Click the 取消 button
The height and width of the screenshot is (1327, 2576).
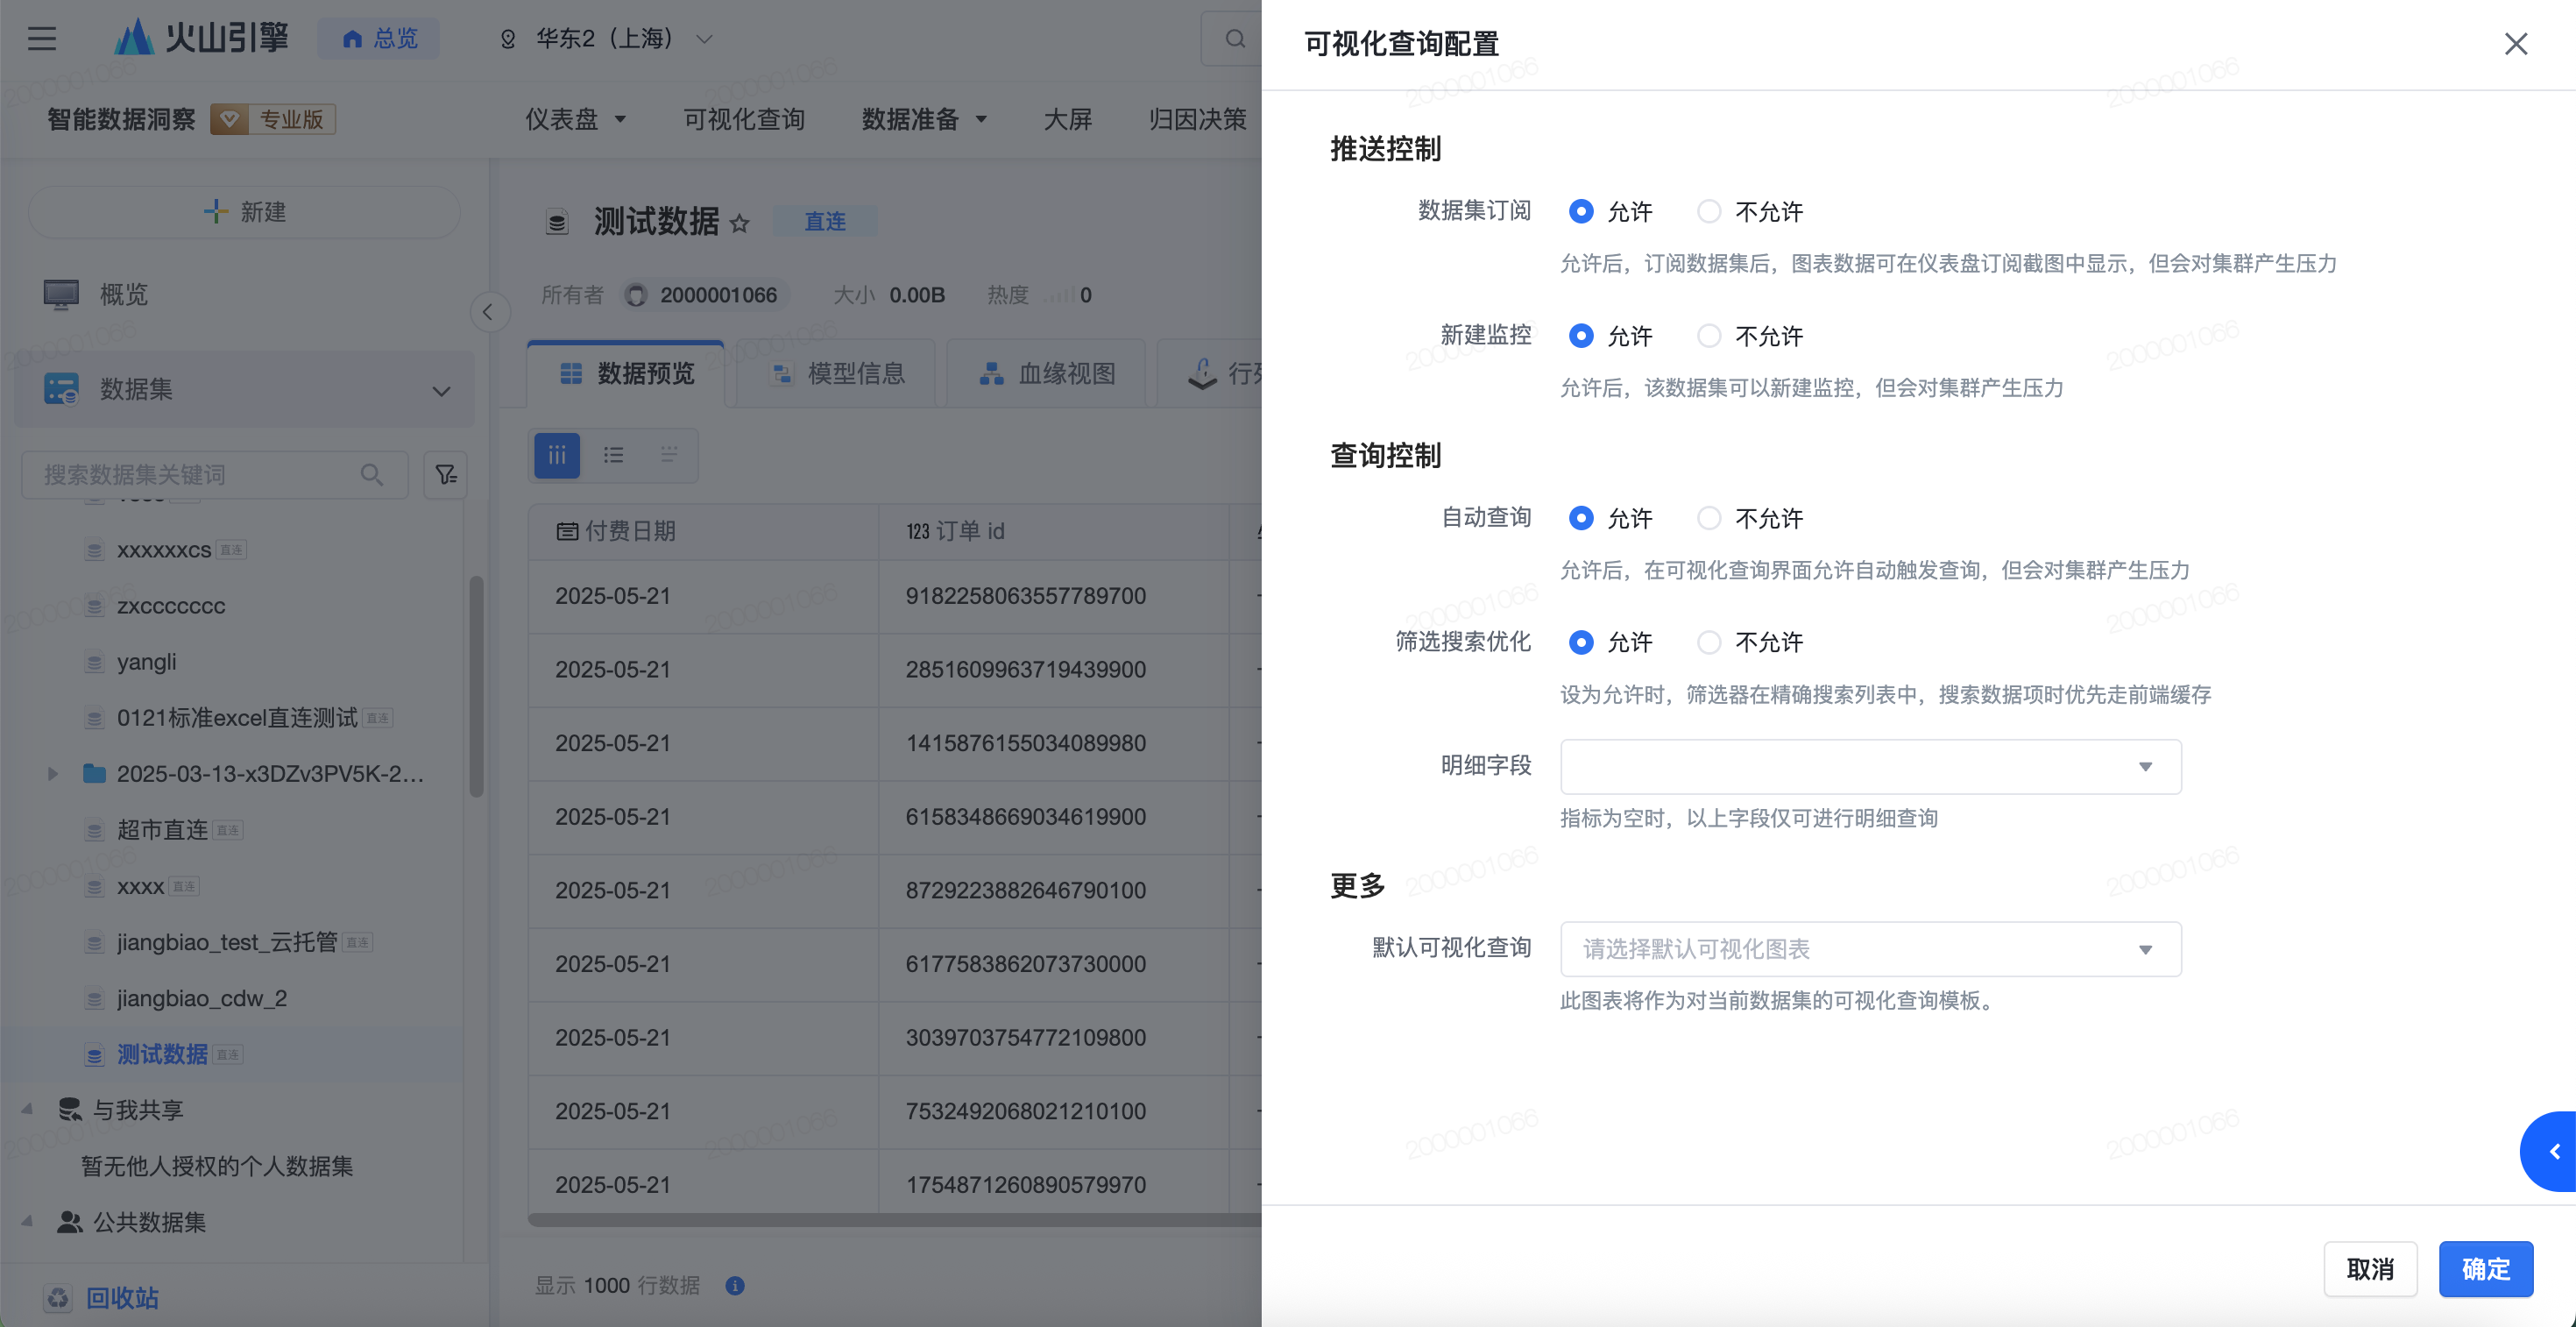coord(2369,1269)
